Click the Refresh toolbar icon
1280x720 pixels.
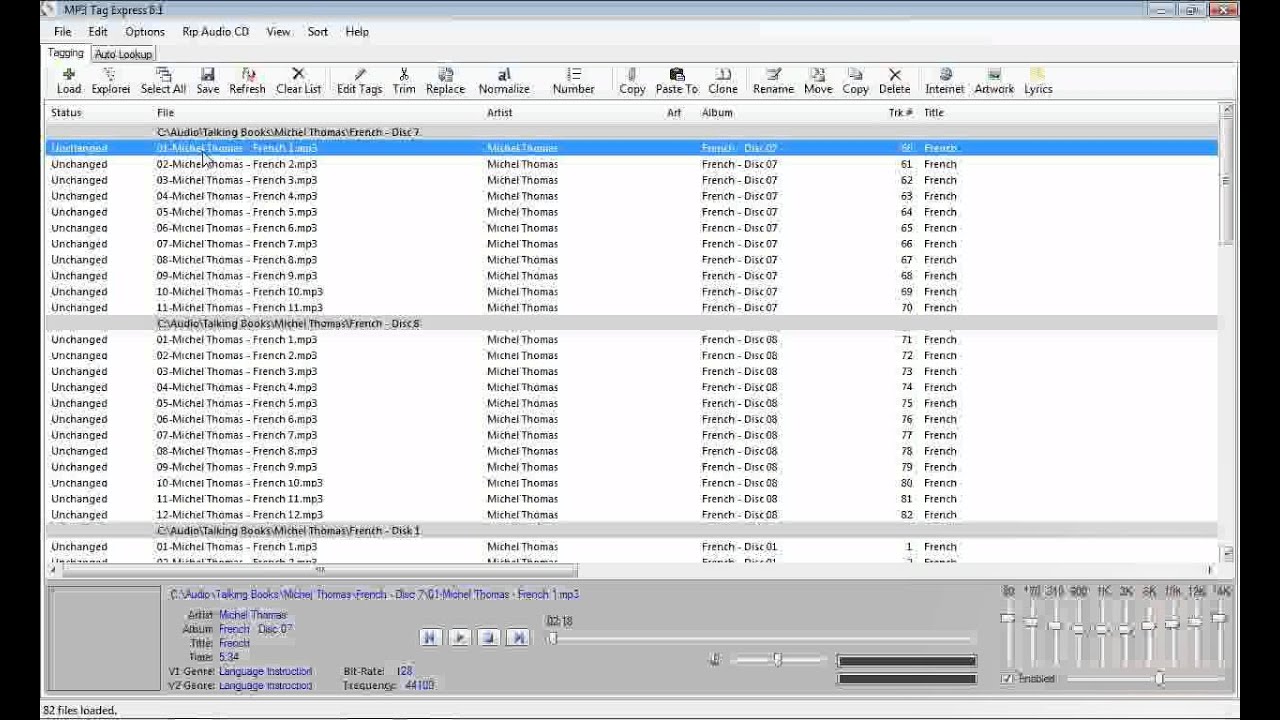248,81
